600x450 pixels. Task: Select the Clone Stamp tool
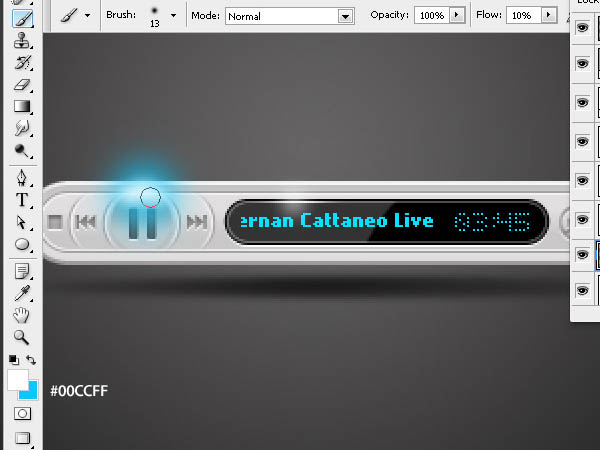click(x=22, y=40)
